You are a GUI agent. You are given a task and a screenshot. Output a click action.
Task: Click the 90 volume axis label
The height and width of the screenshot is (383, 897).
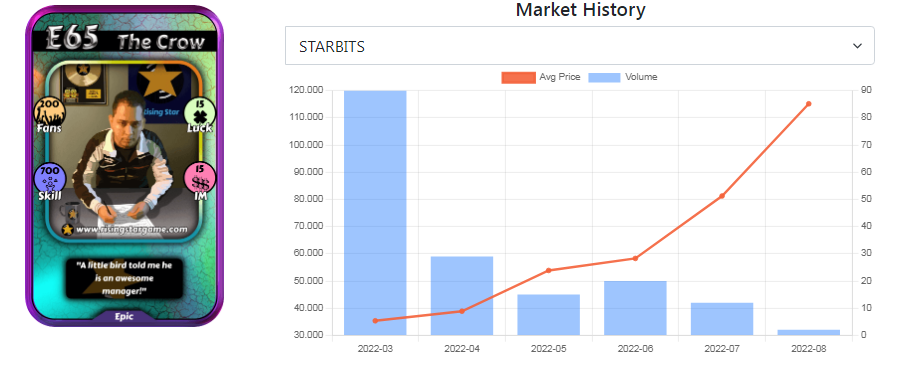865,90
